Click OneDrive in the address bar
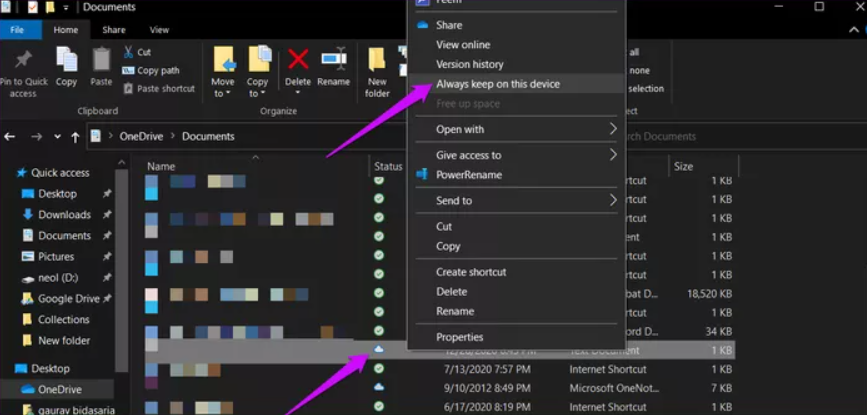Screen dimensions: 867x415 pyautogui.click(x=141, y=136)
